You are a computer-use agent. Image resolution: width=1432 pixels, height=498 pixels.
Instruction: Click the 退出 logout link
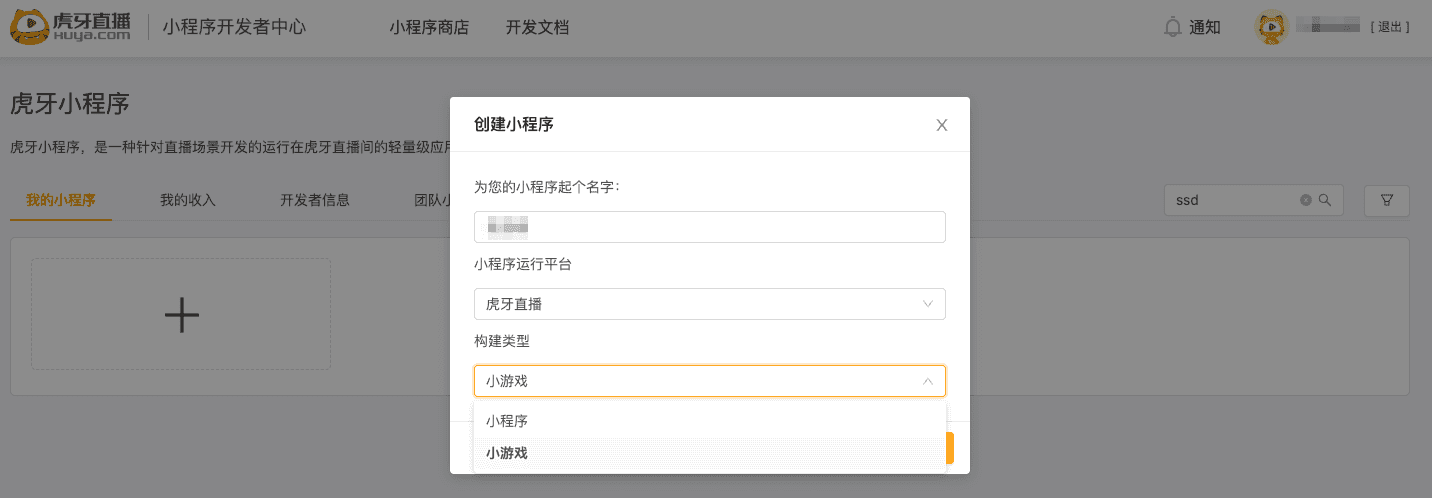pyautogui.click(x=1390, y=27)
